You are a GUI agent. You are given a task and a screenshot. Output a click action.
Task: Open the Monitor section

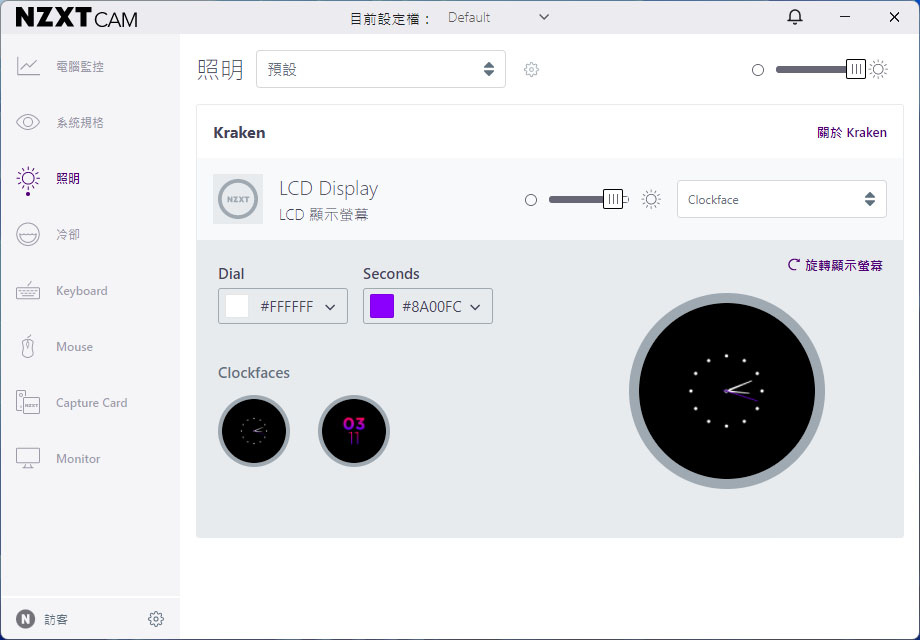pos(78,459)
